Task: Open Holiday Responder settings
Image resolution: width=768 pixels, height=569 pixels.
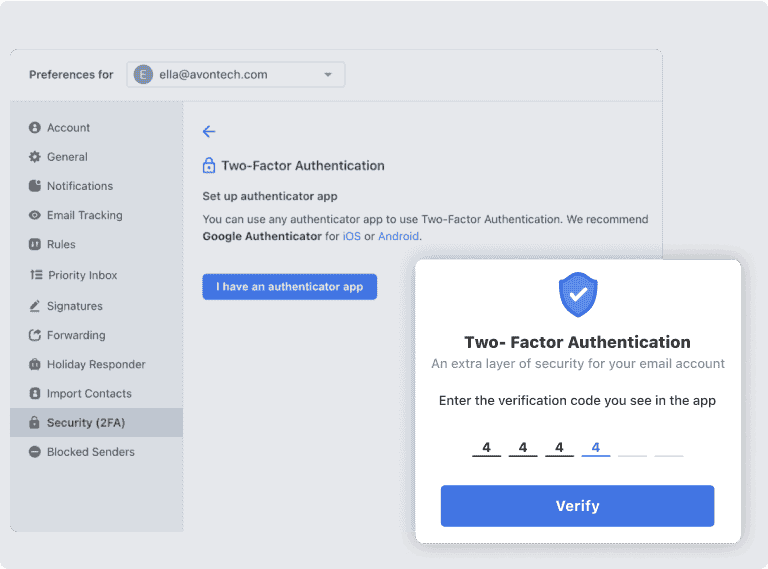Action: point(96,364)
